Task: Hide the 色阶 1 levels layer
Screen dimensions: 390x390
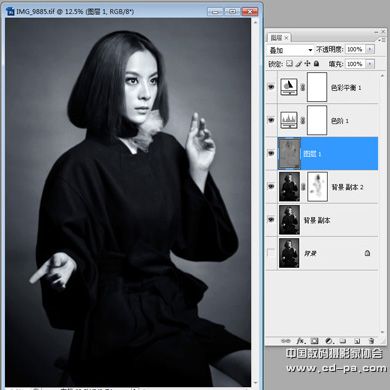Action: pyautogui.click(x=271, y=120)
